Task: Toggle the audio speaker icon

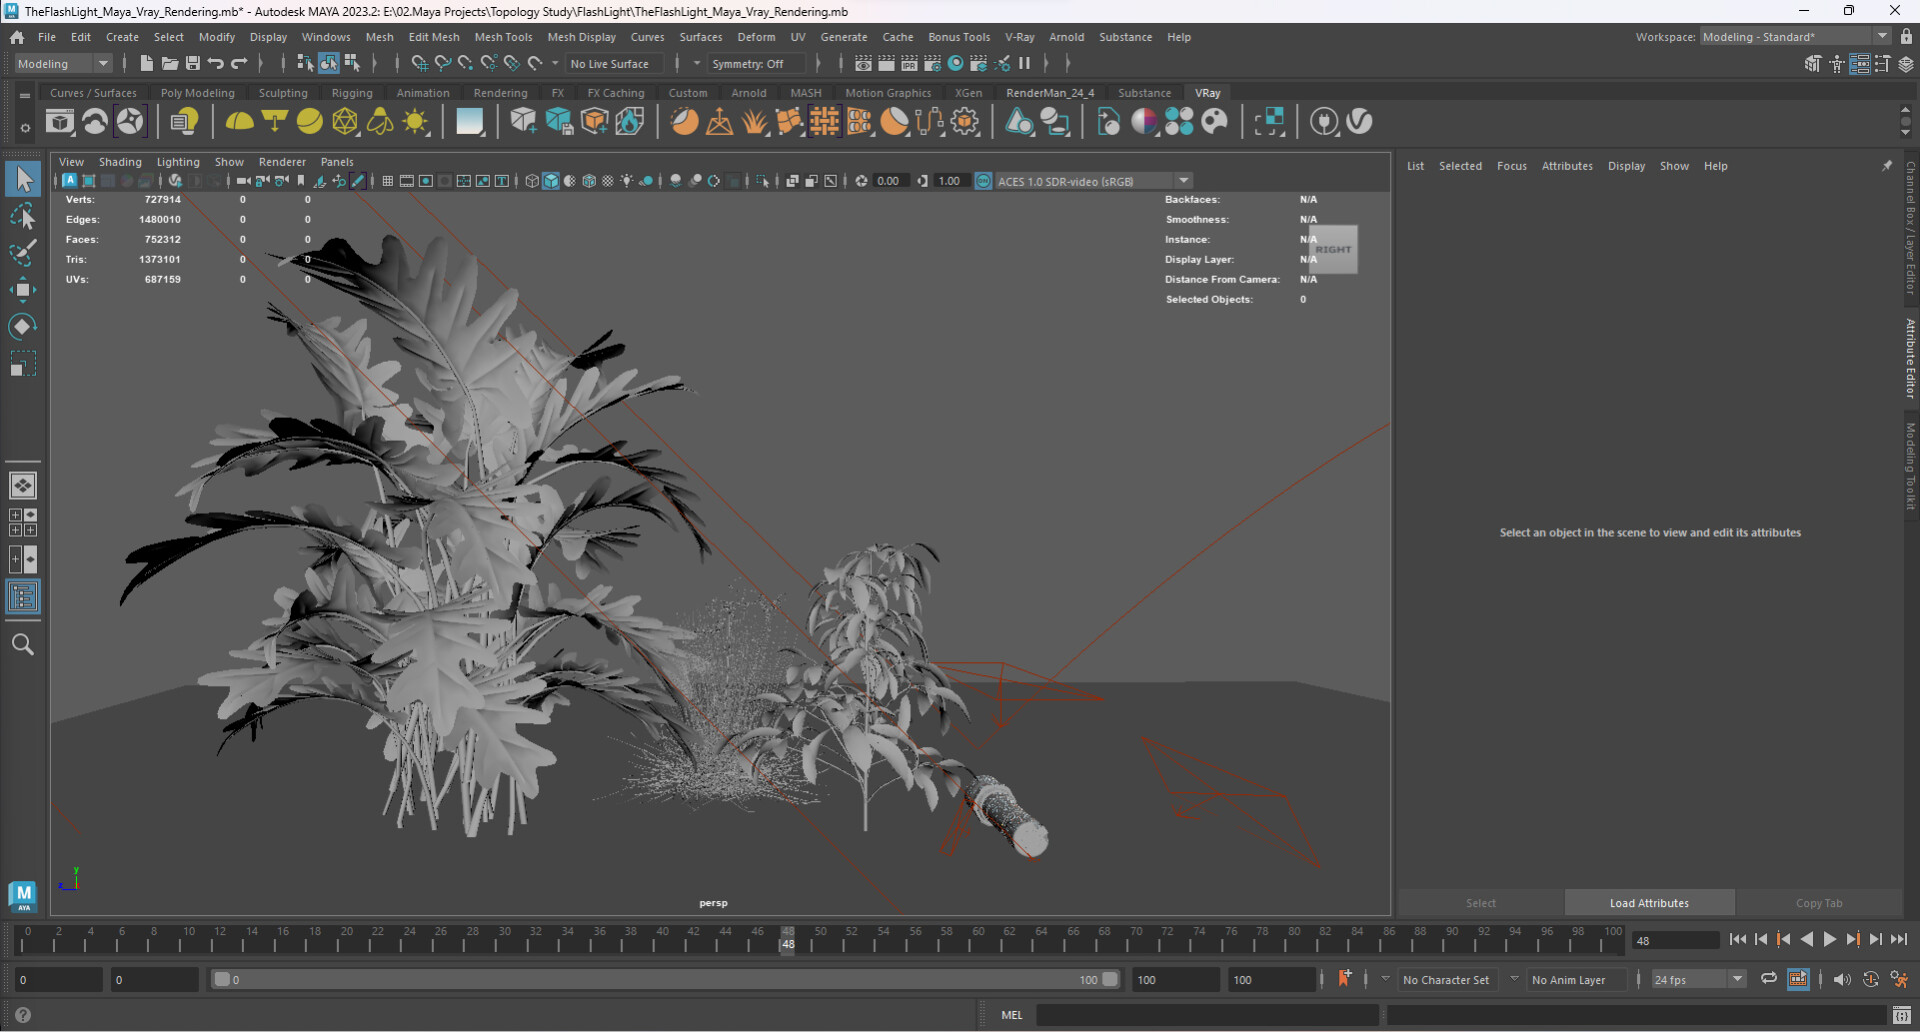Action: click(1841, 979)
